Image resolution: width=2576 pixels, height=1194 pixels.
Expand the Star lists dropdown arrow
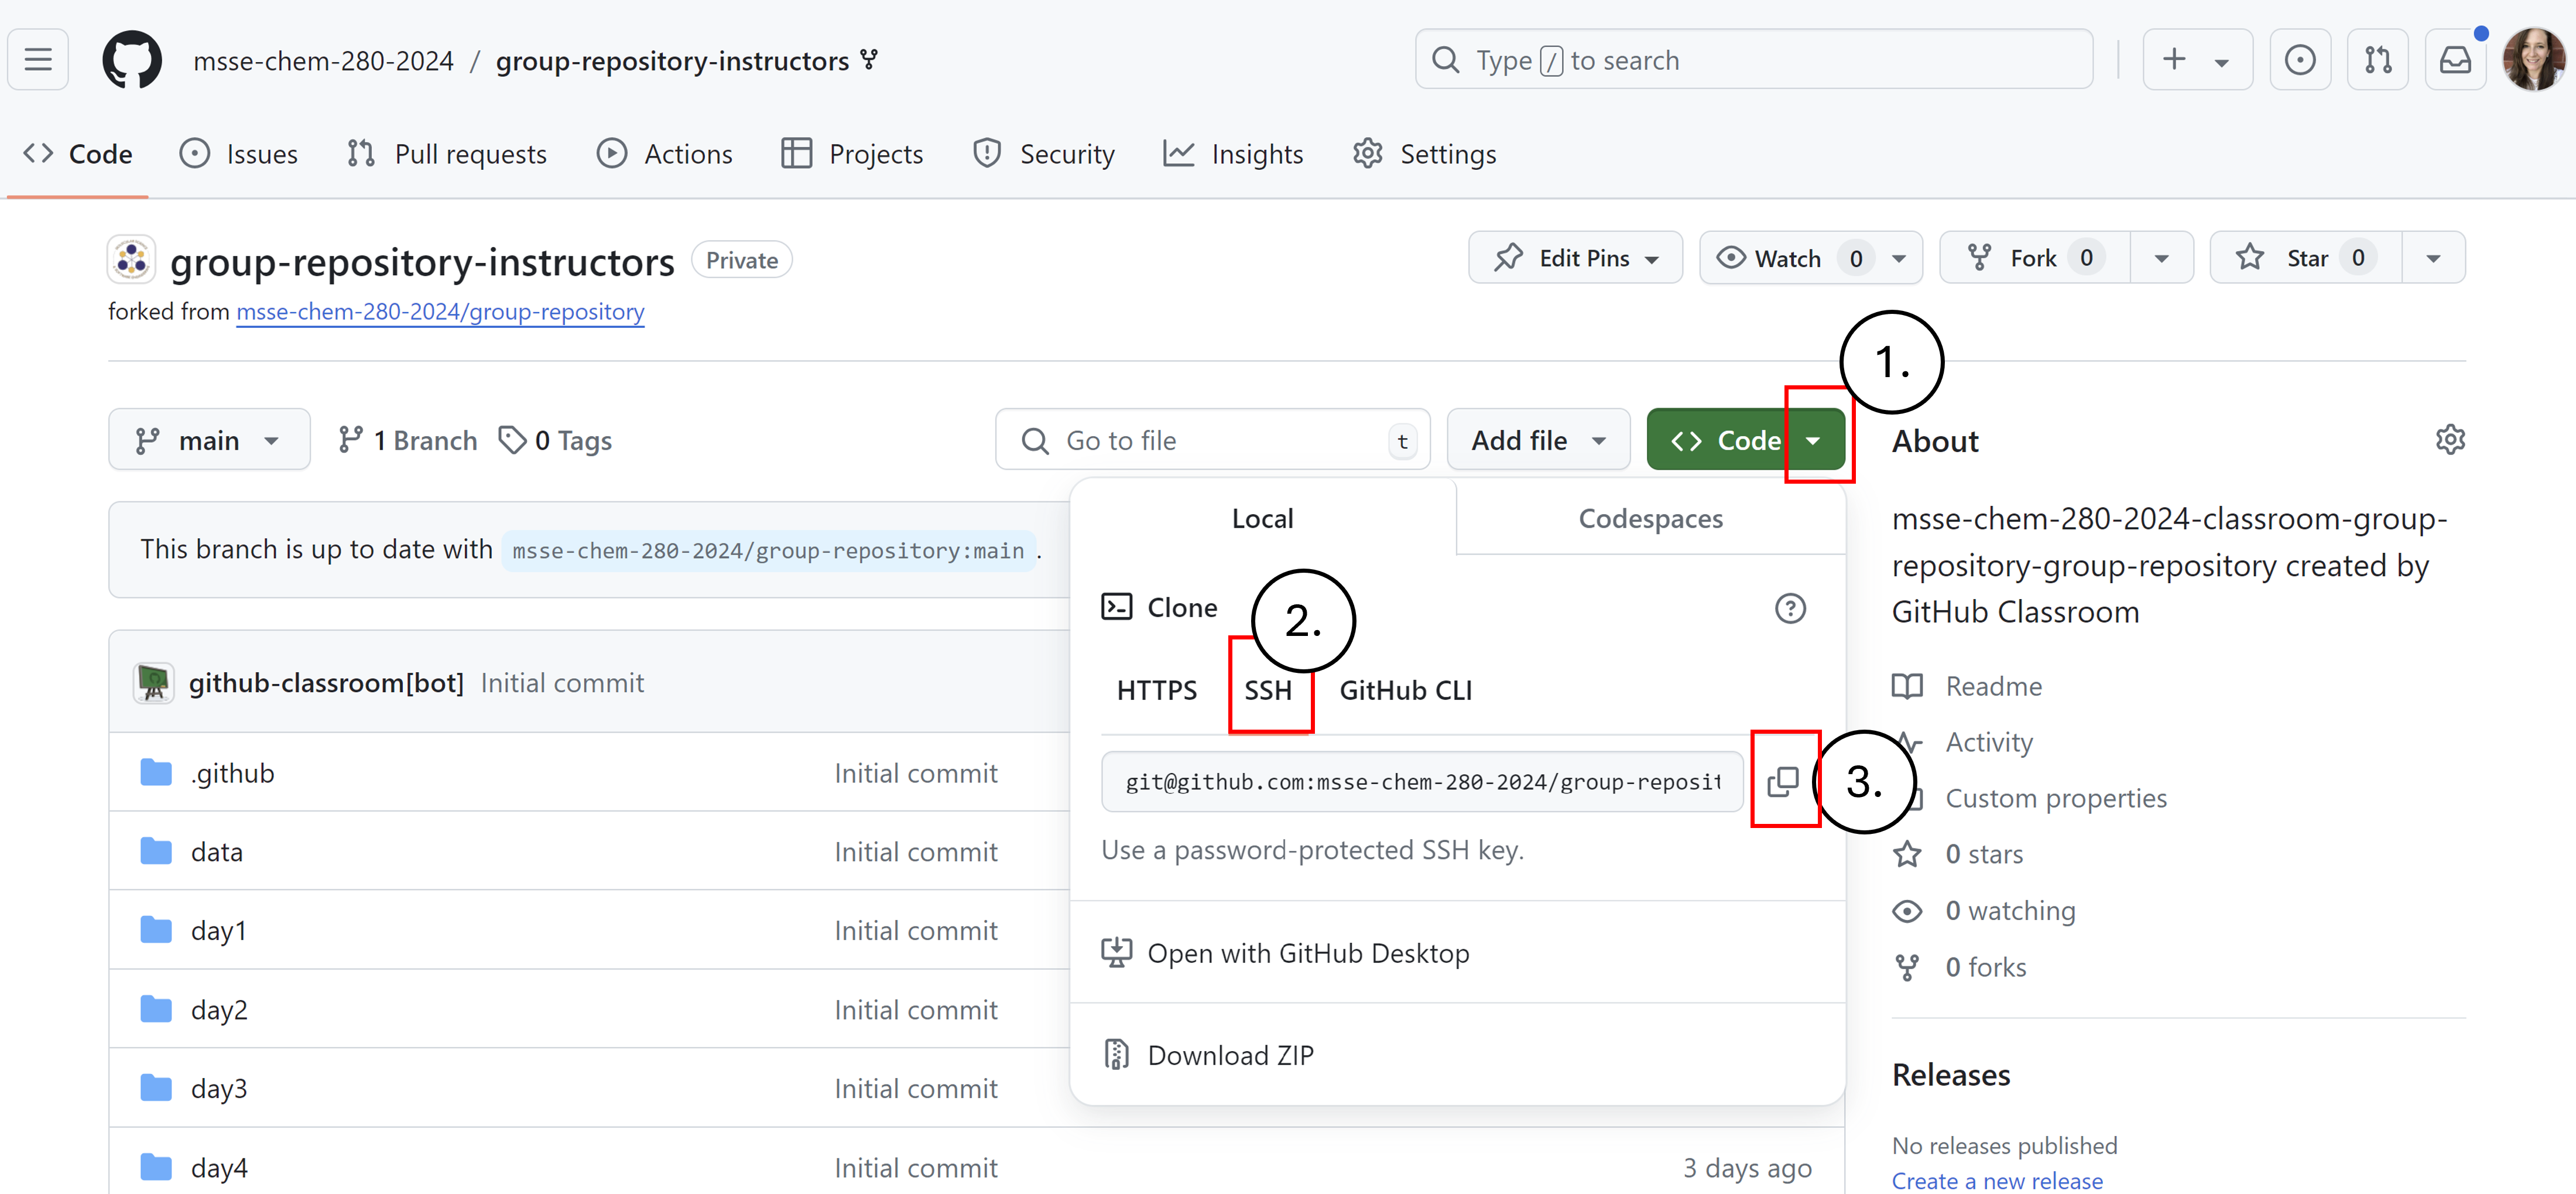click(x=2434, y=258)
